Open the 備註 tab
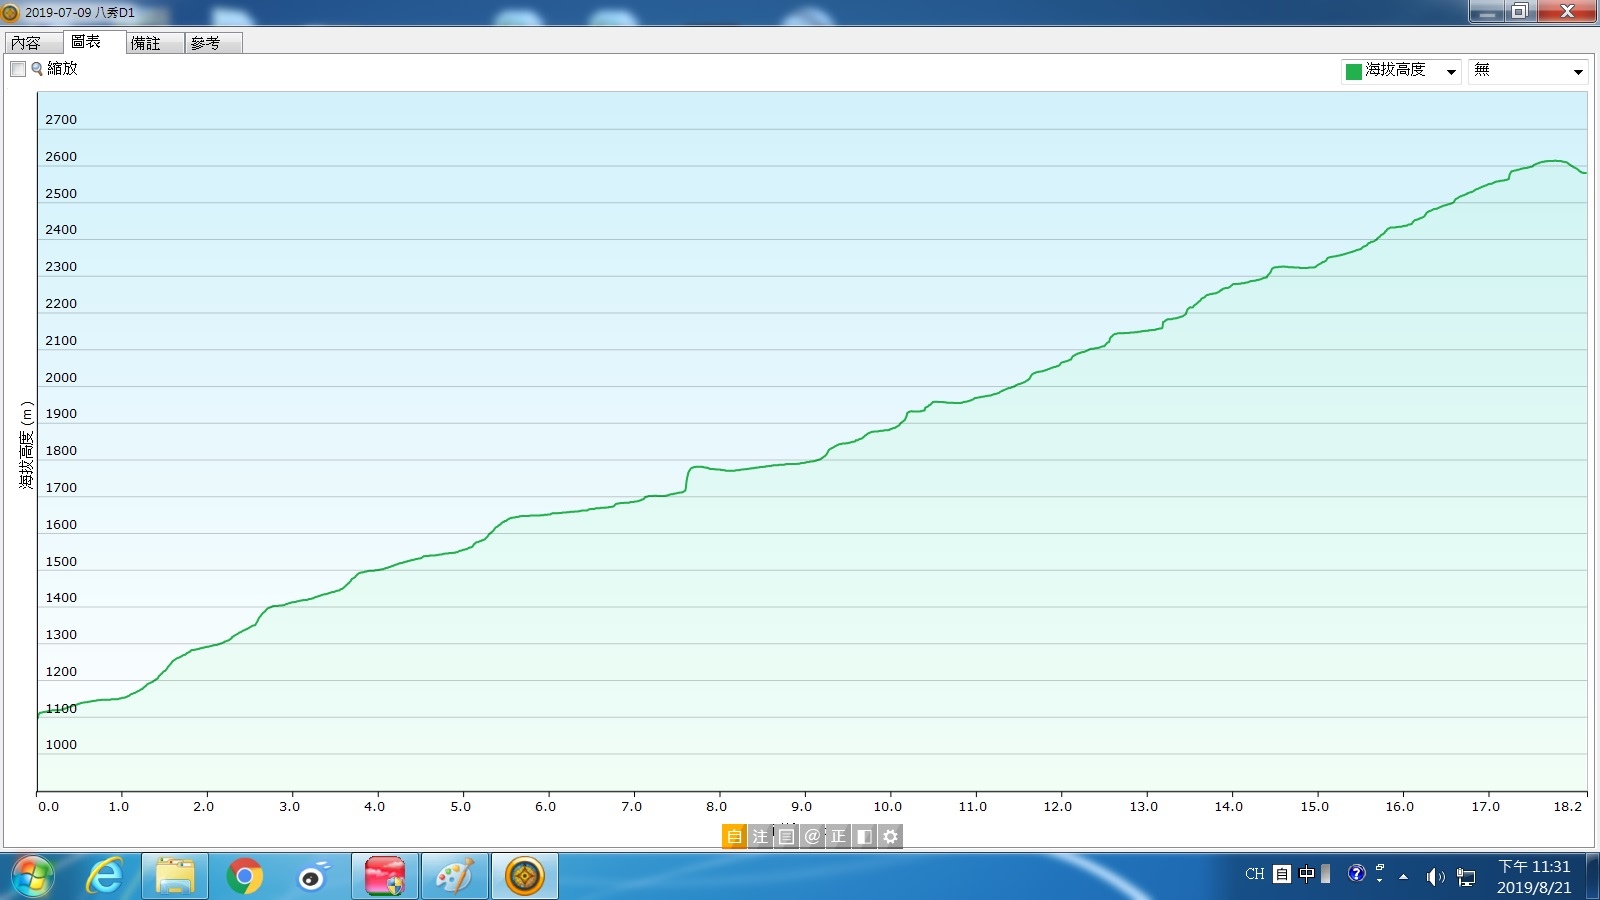This screenshot has width=1600, height=900. tap(153, 43)
